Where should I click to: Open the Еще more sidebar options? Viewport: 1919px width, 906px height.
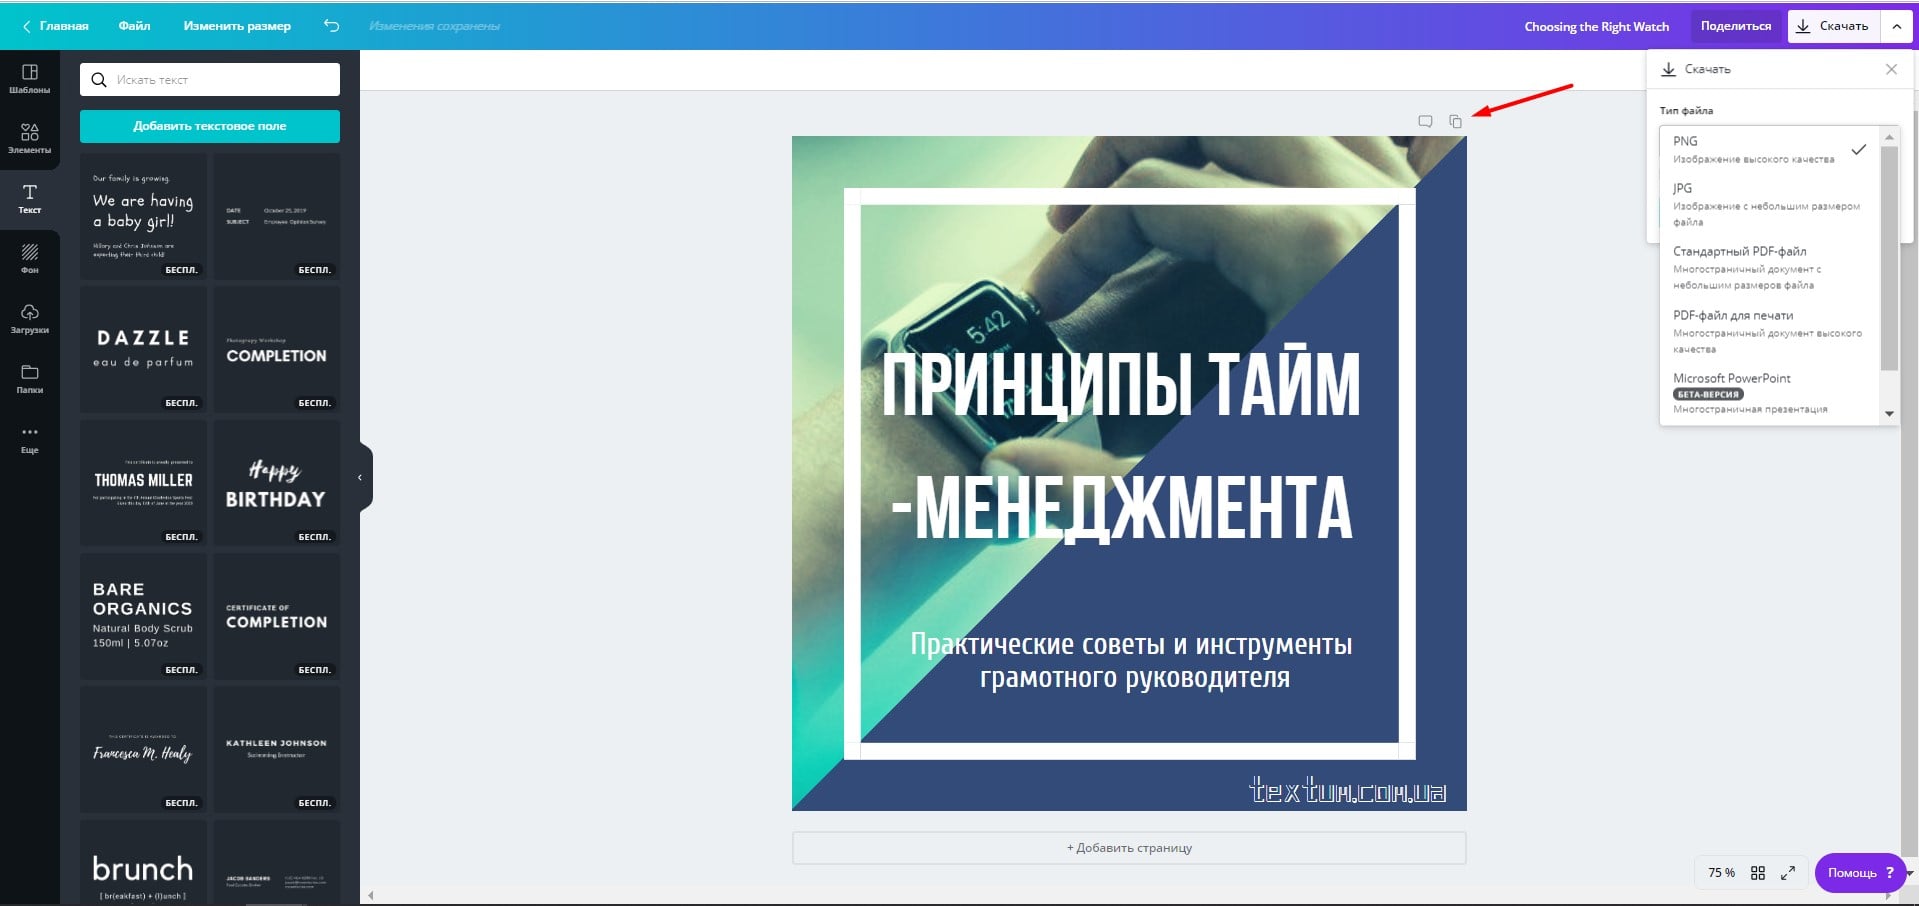tap(29, 439)
